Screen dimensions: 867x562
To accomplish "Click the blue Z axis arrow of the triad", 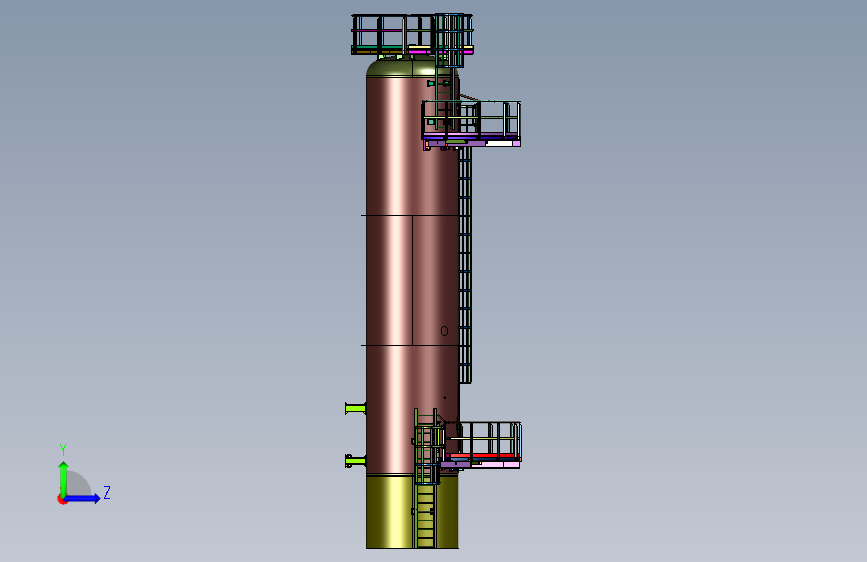I will point(83,498).
